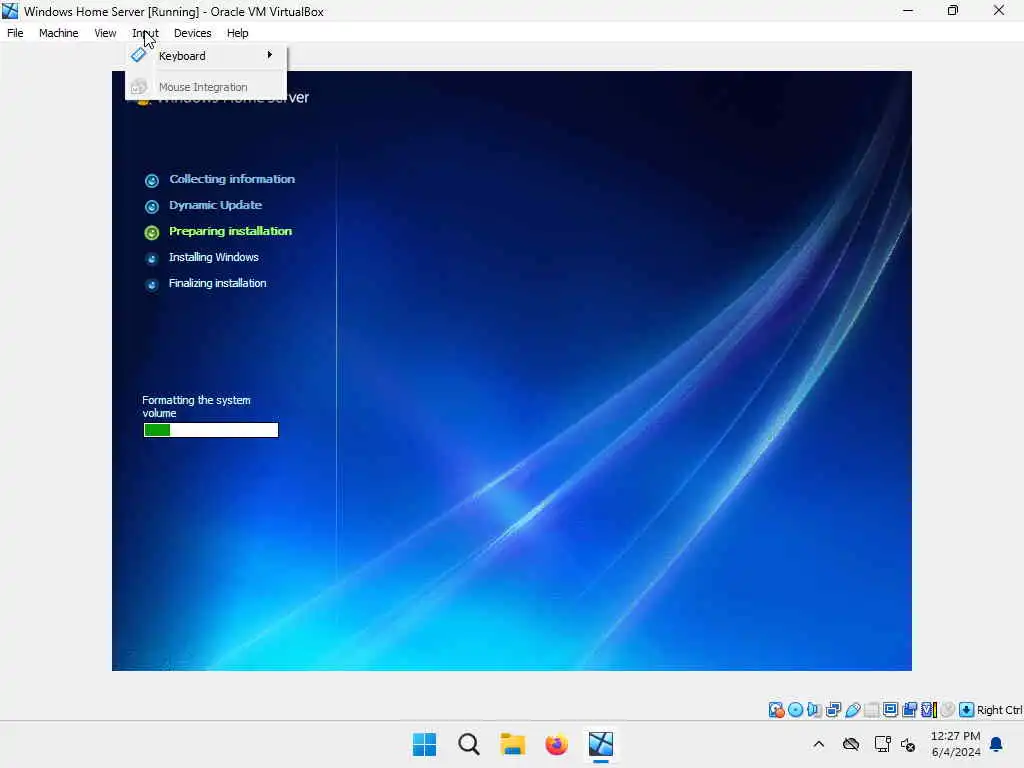1024x768 pixels.
Task: Click the VirtualBox icon in the title bar
Action: click(x=10, y=11)
